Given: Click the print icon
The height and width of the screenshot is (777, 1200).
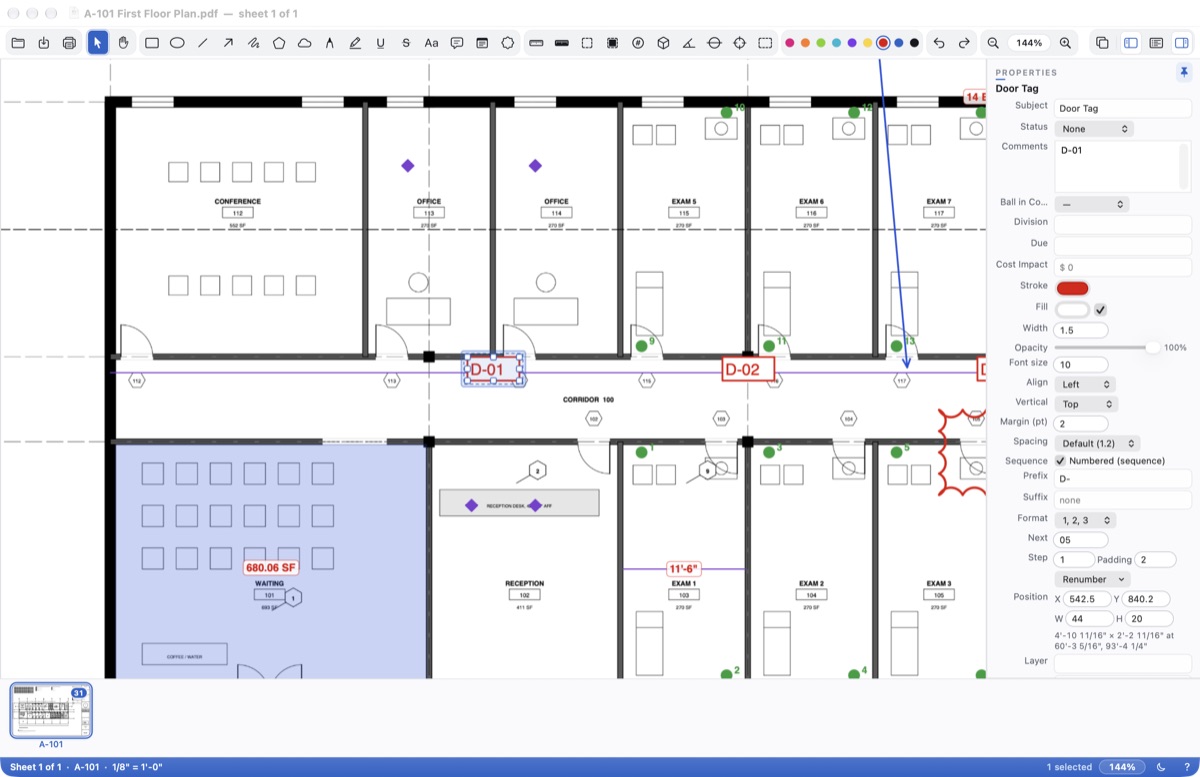Looking at the screenshot, I should [x=69, y=43].
